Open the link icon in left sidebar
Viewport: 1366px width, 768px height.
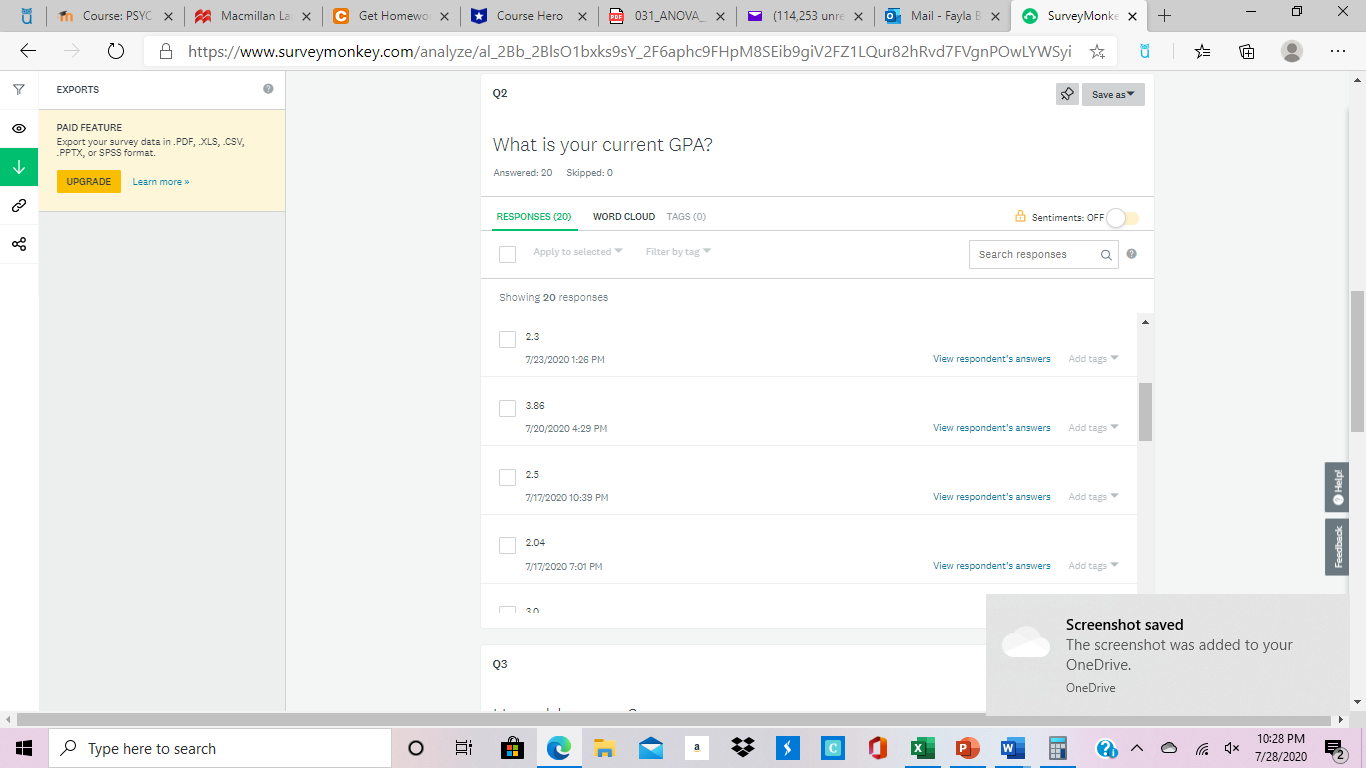(19, 206)
